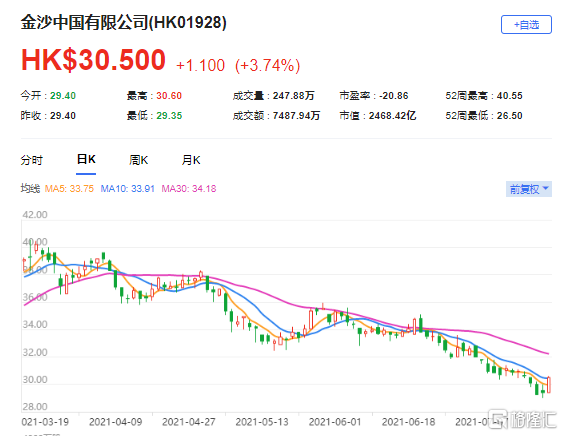The height and width of the screenshot is (436, 563).
Task: Click 今开 value 29.40
Action: click(x=63, y=96)
